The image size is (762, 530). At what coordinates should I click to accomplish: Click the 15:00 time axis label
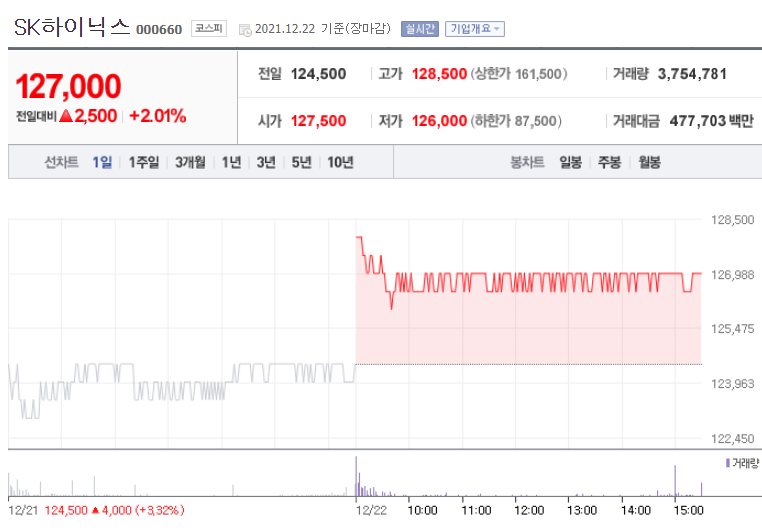[689, 511]
